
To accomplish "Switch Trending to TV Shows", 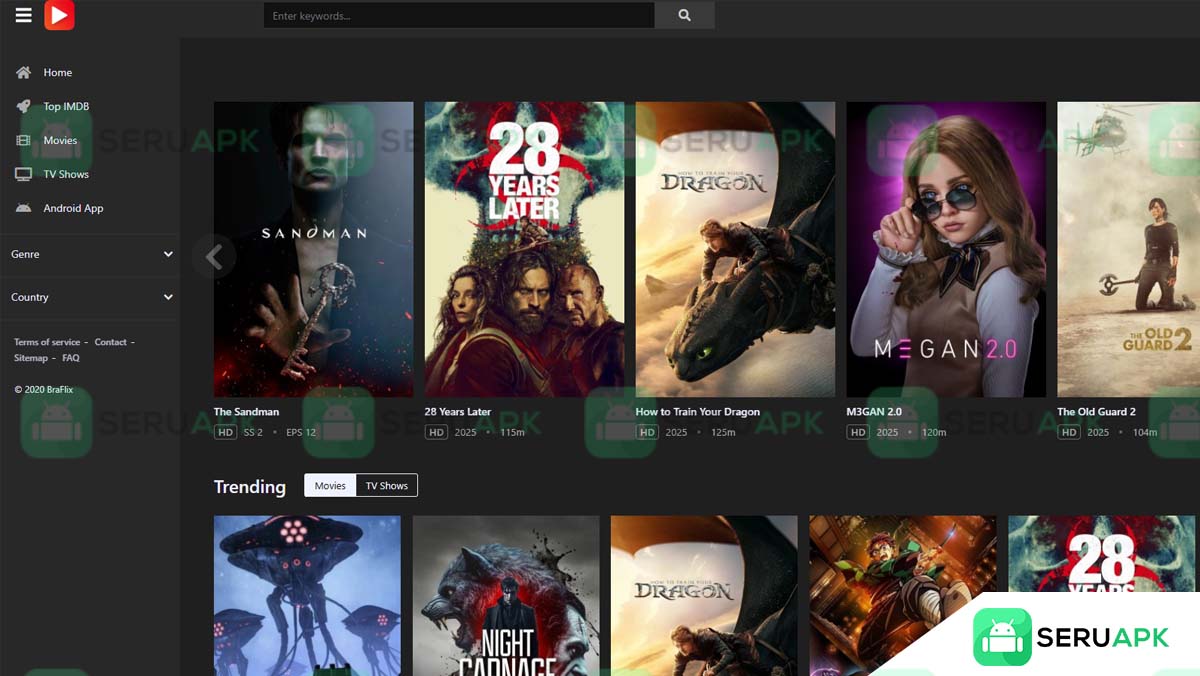I will (386, 486).
